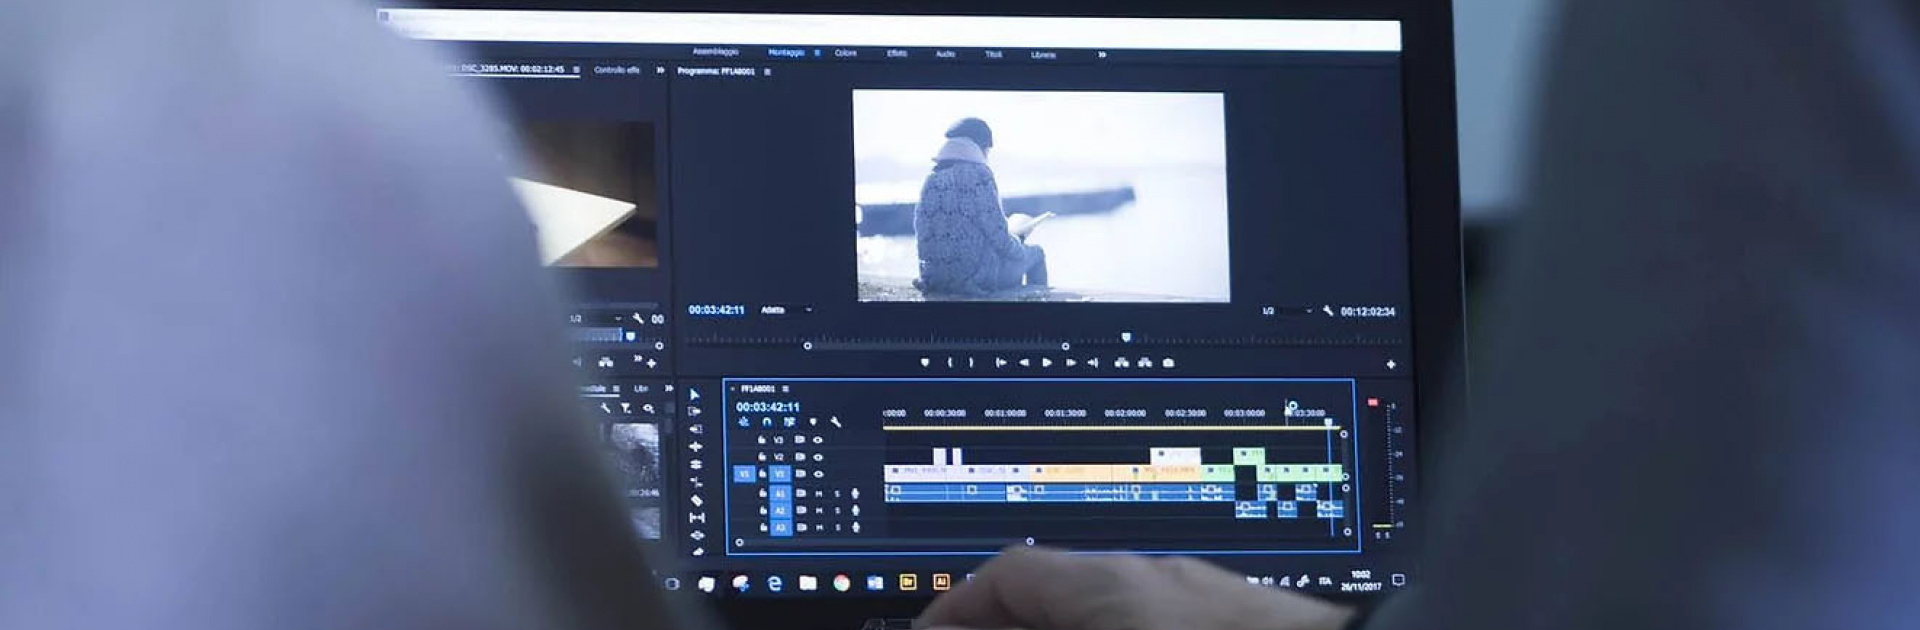Image resolution: width=1920 pixels, height=630 pixels.
Task: Toggle nest sequences insert mode button
Action: (743, 422)
